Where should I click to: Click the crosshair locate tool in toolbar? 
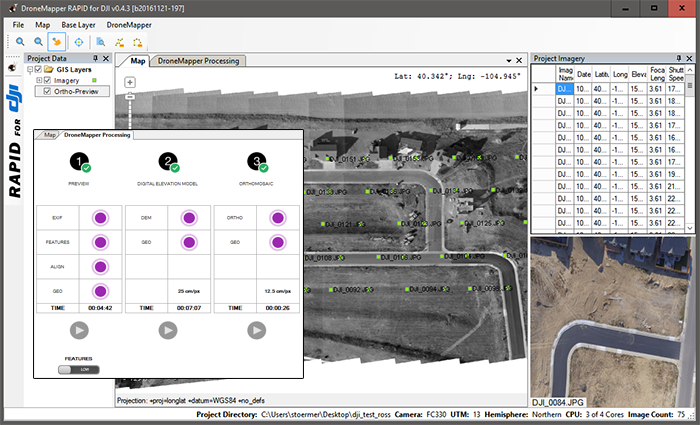pyautogui.click(x=78, y=42)
